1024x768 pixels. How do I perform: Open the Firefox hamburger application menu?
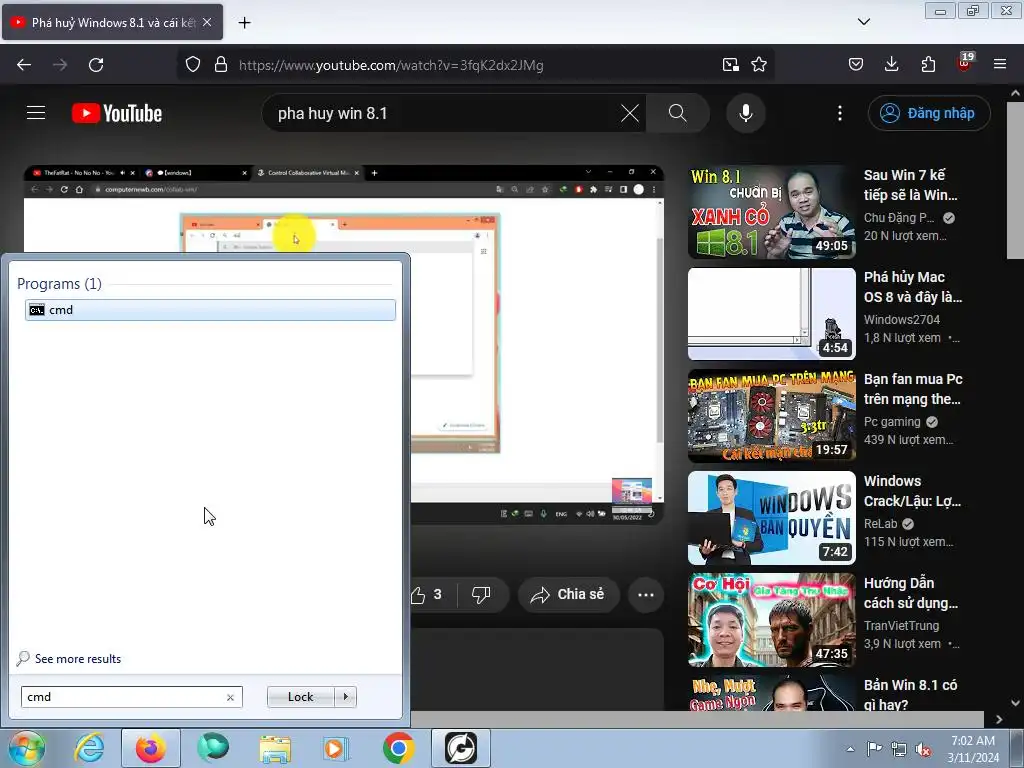(1000, 65)
